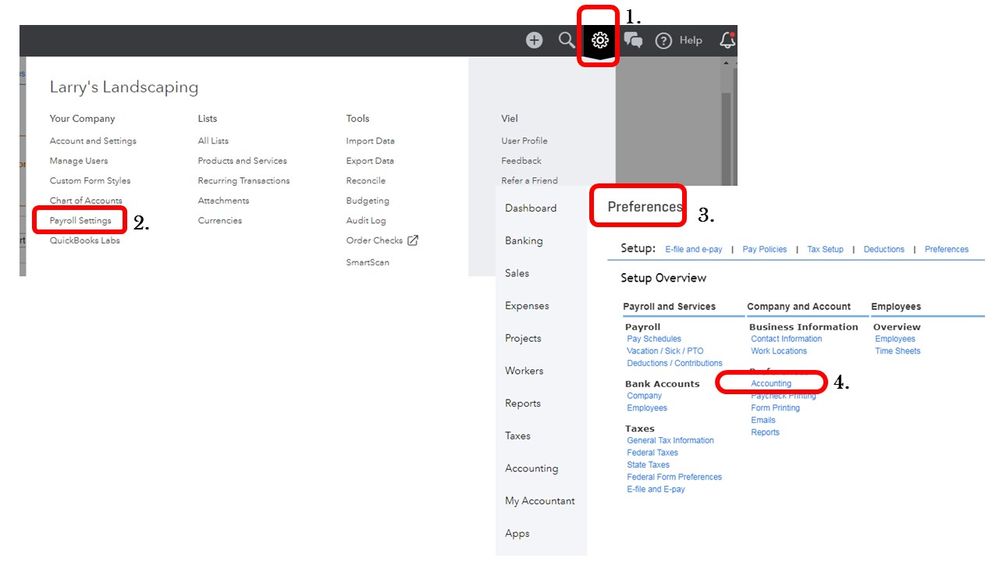999x562 pixels.
Task: Open Attachments list
Action: coord(223,200)
